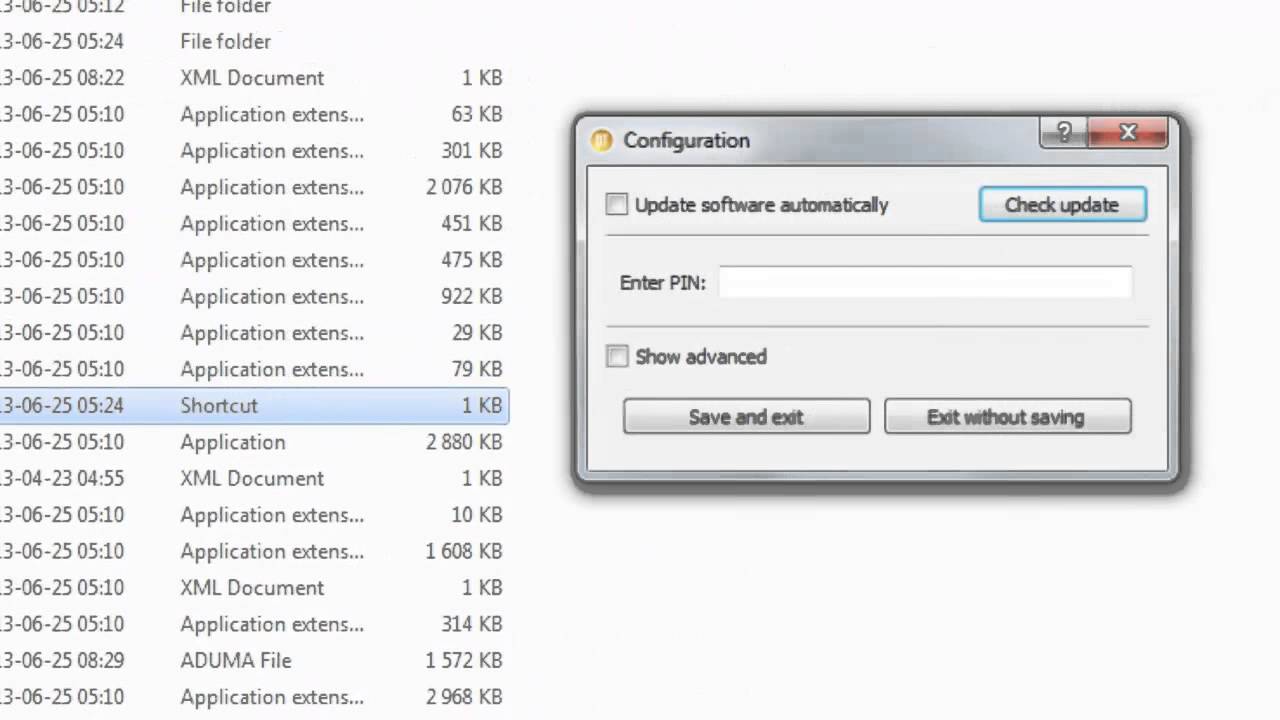This screenshot has height=720, width=1280.
Task: Click Save and exit button
Action: (x=746, y=417)
